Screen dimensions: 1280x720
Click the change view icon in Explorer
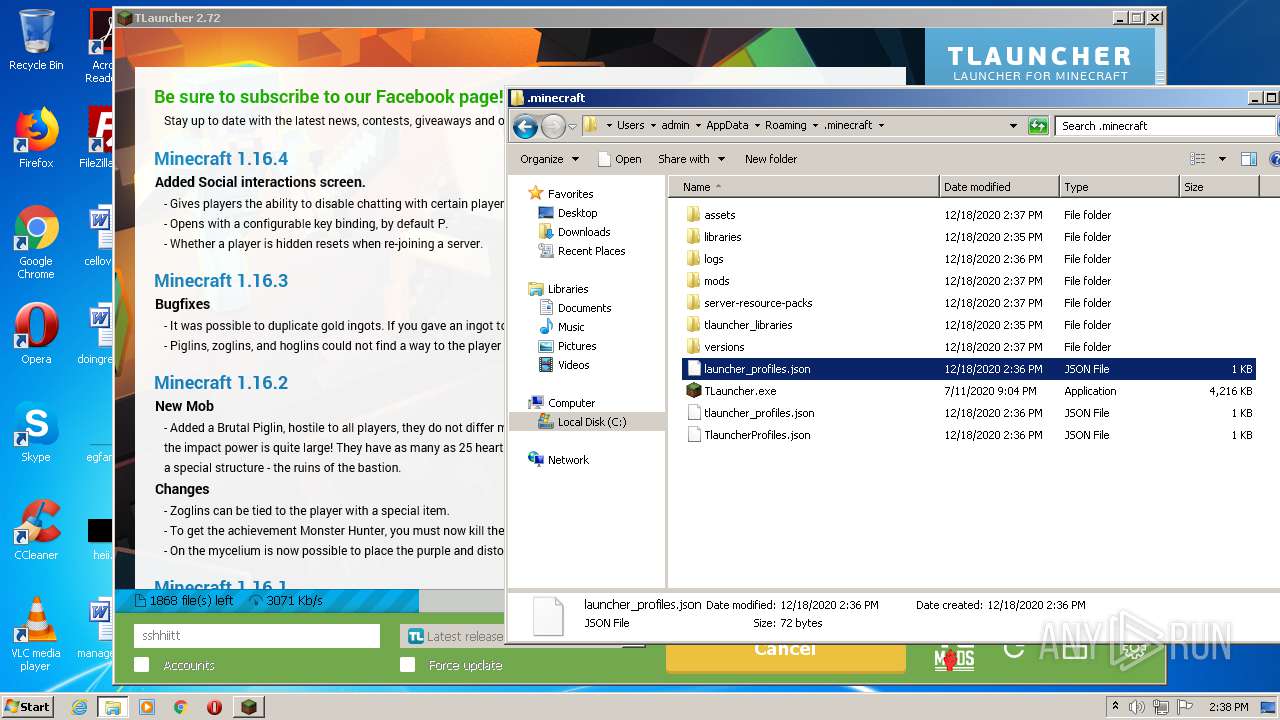1197,159
